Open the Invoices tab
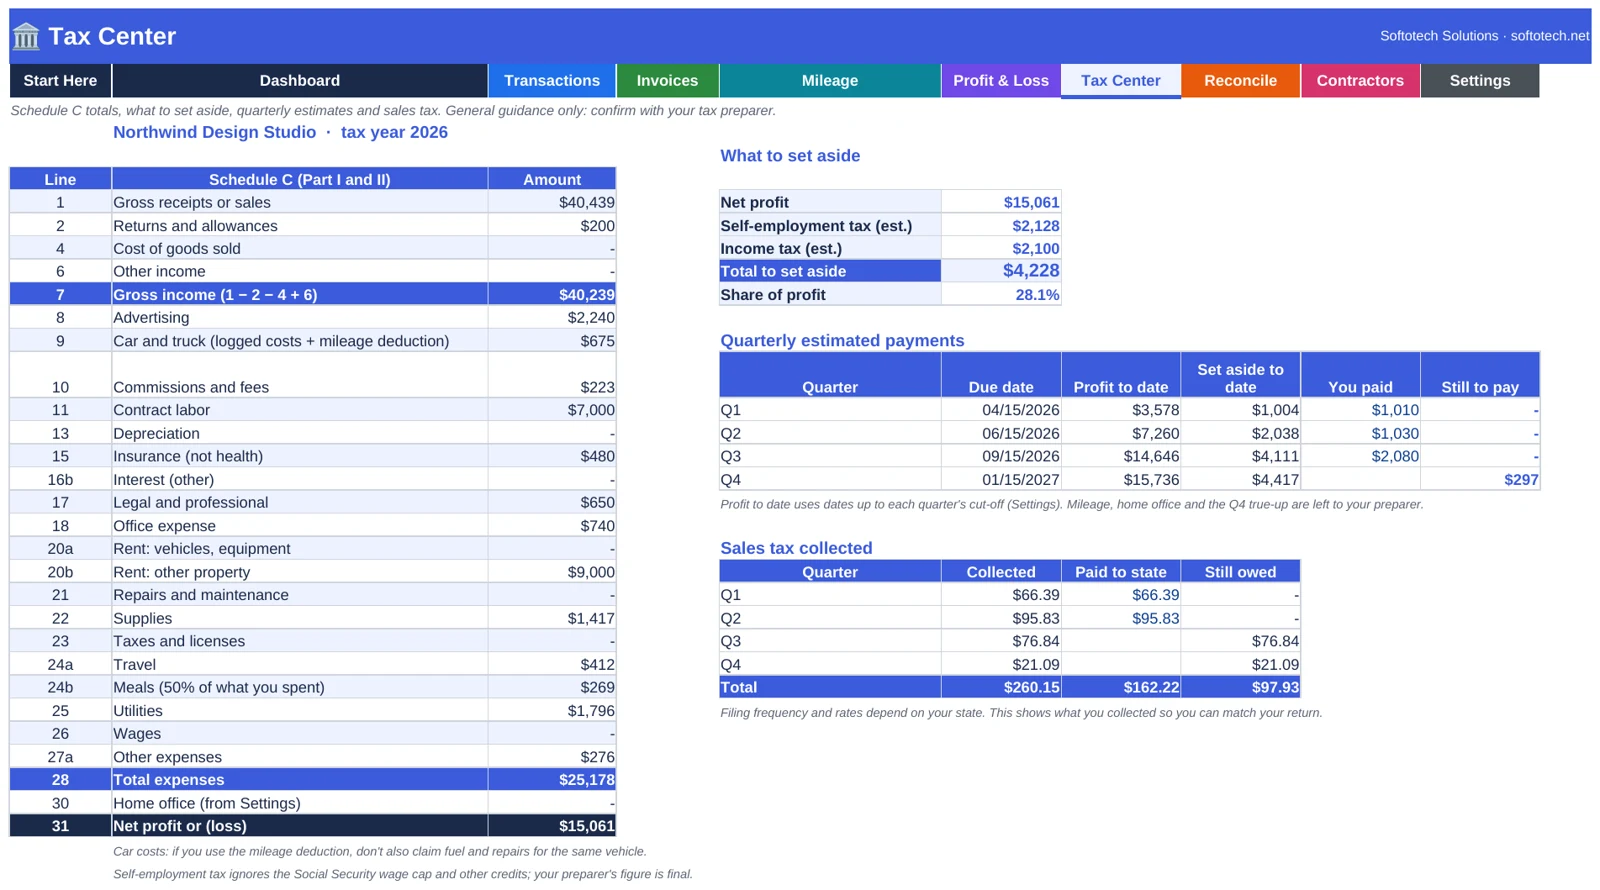The height and width of the screenshot is (890, 1600). [667, 81]
